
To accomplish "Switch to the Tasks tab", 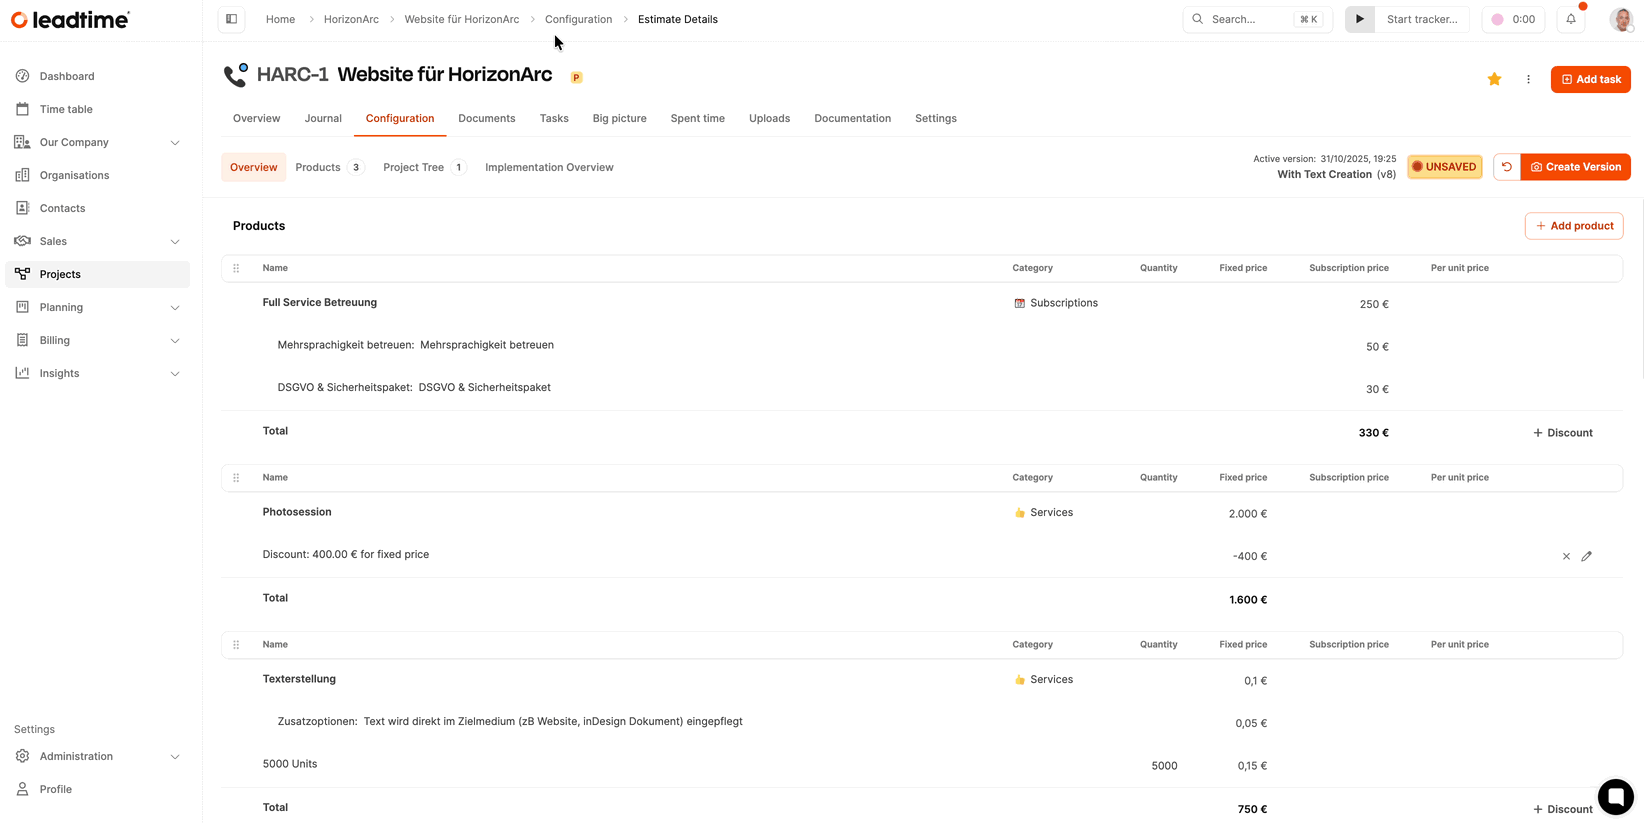I will [554, 118].
